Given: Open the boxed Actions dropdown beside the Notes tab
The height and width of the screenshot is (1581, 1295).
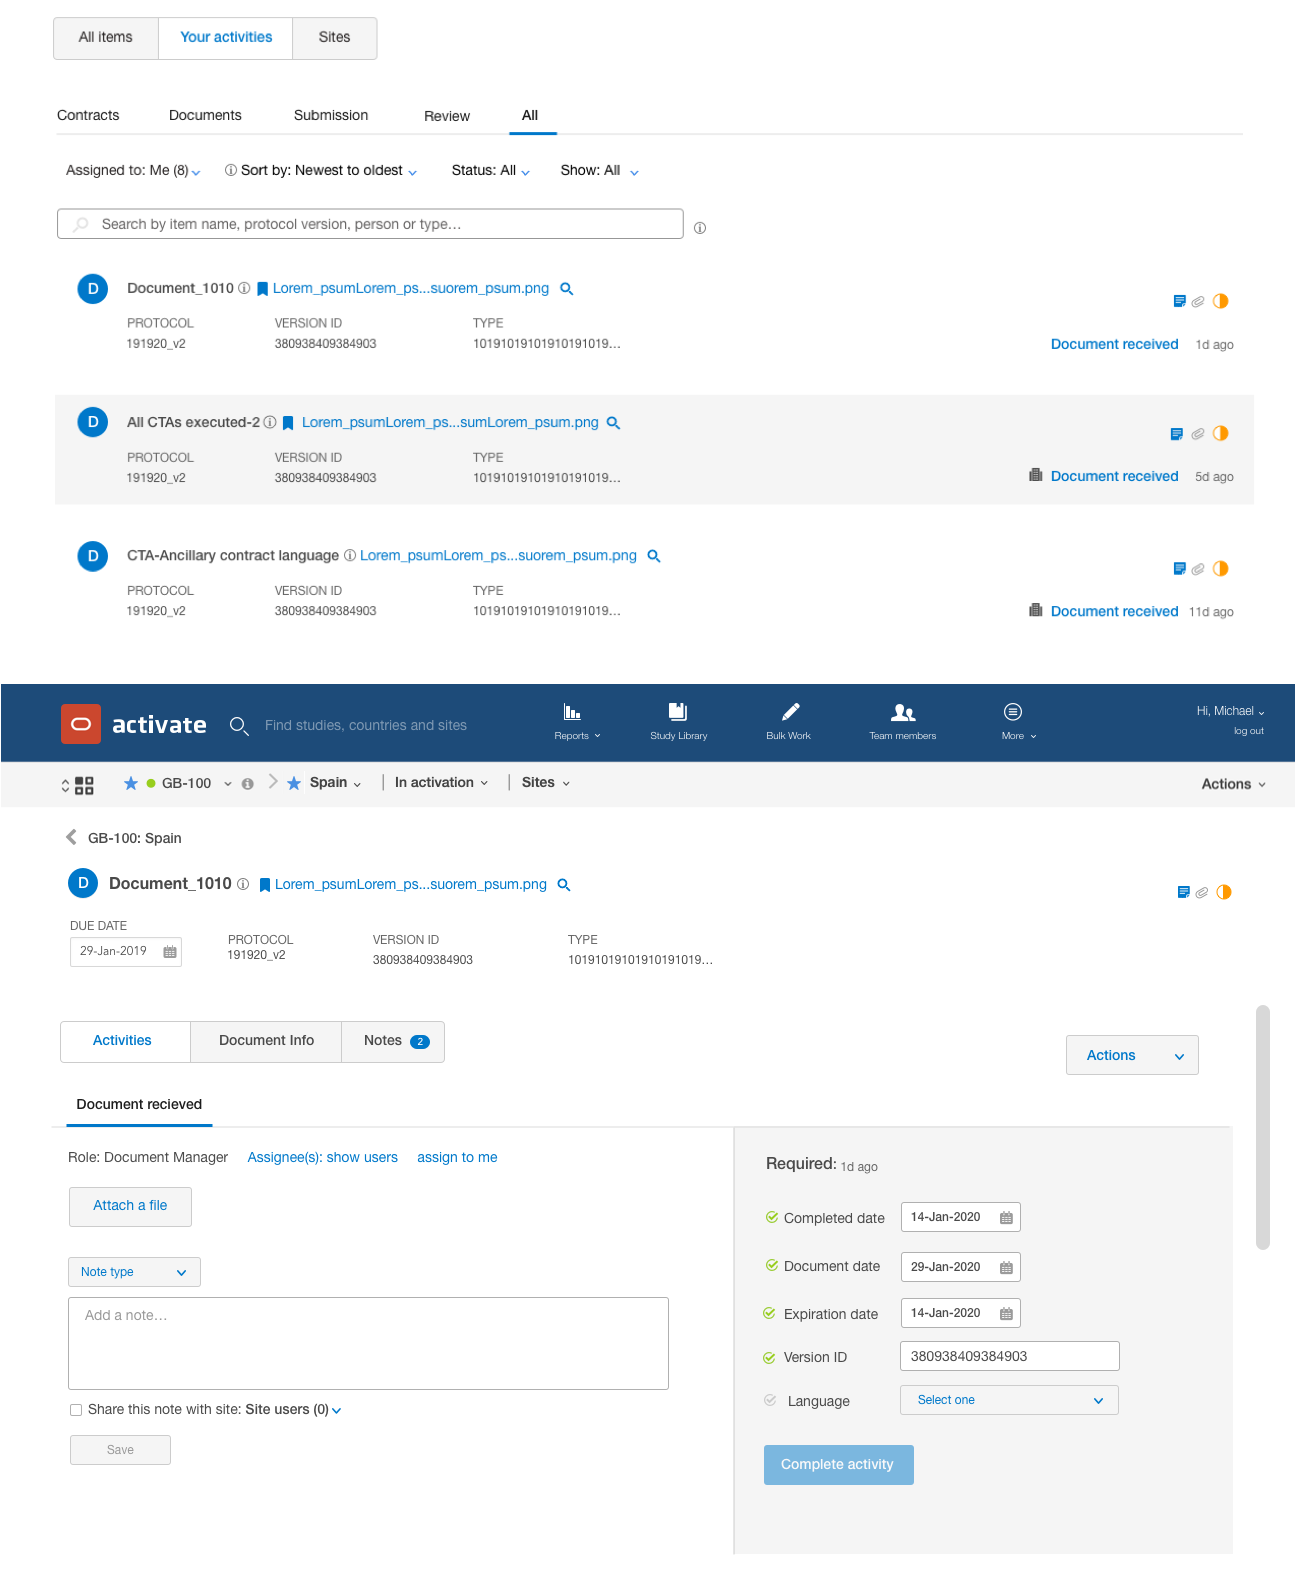Looking at the screenshot, I should 1132,1055.
